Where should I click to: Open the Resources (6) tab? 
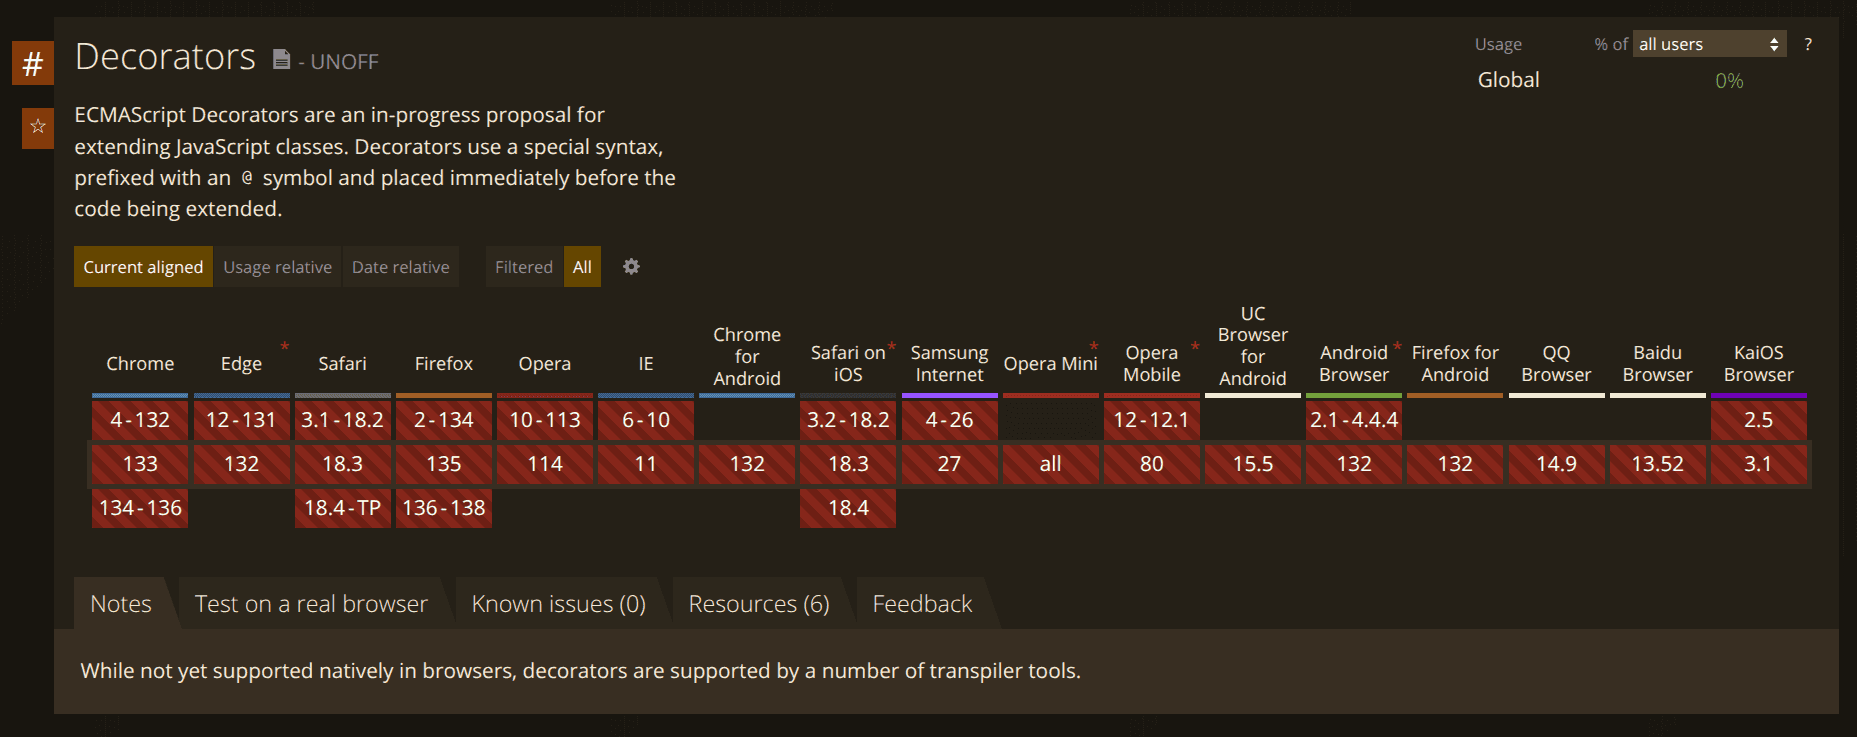tap(758, 604)
